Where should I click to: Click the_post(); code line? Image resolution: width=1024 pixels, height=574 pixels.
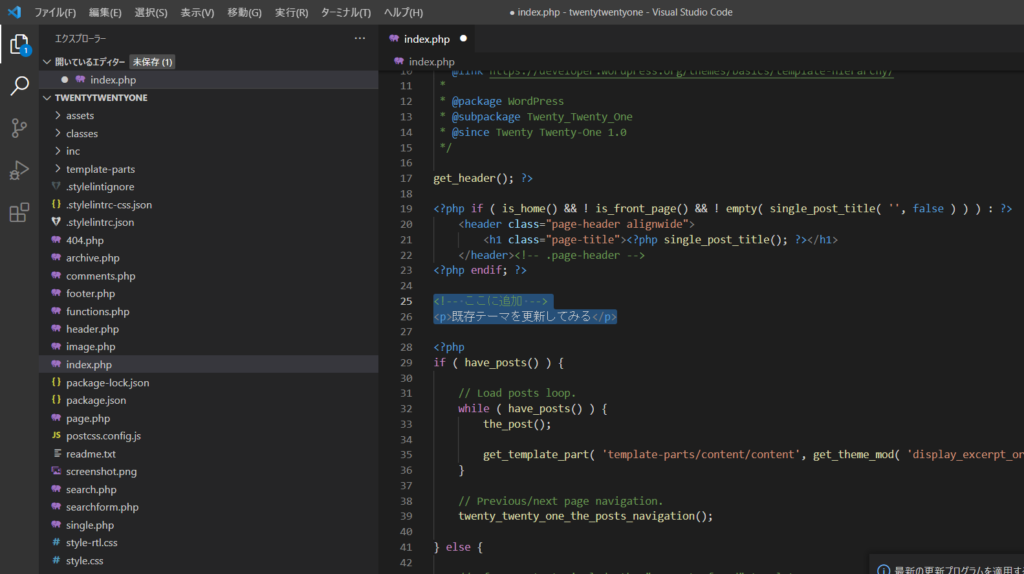[x=517, y=424]
